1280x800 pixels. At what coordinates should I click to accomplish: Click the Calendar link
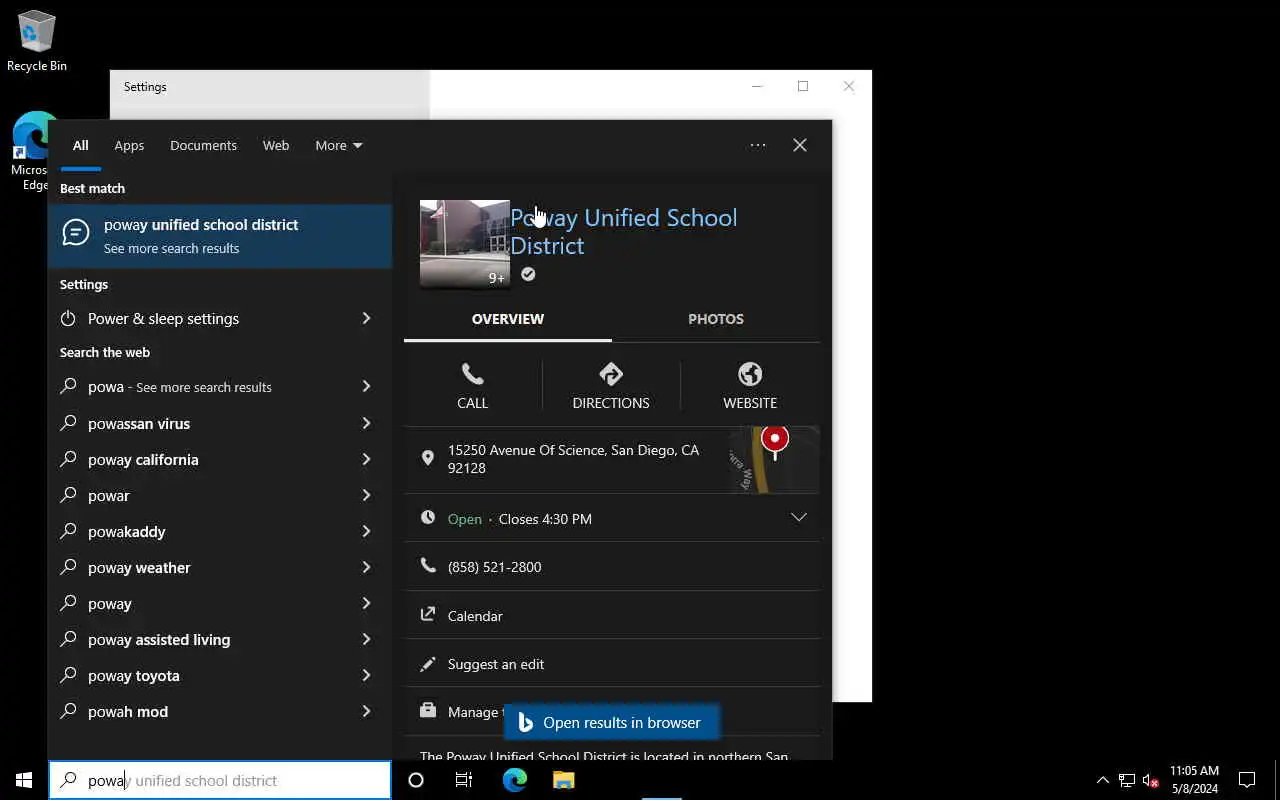pyautogui.click(x=475, y=616)
